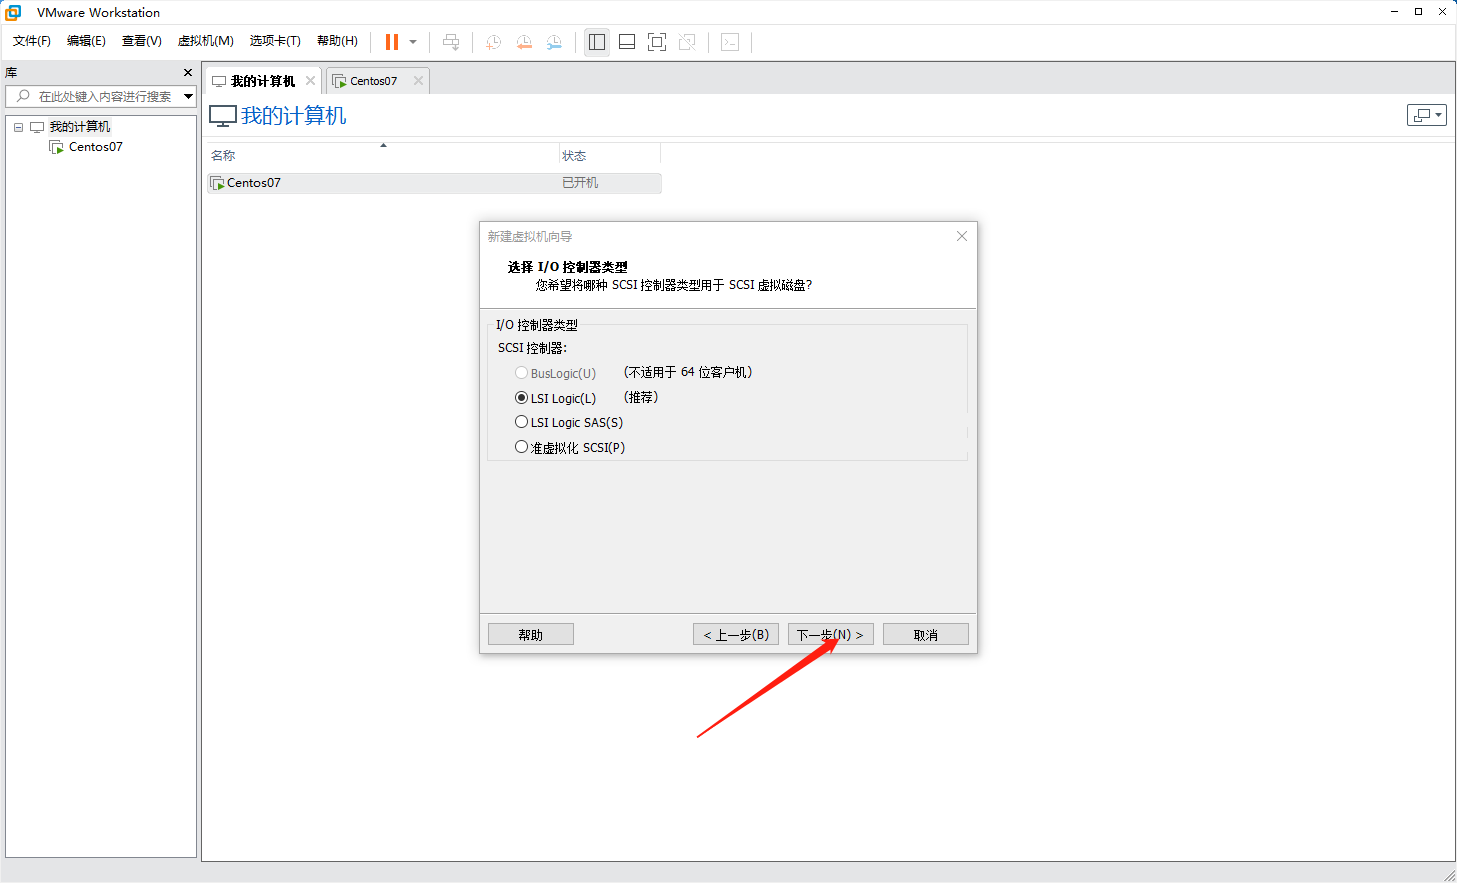Open the library search options dropdown arrow
Screen dimensions: 1457x883
(188, 96)
